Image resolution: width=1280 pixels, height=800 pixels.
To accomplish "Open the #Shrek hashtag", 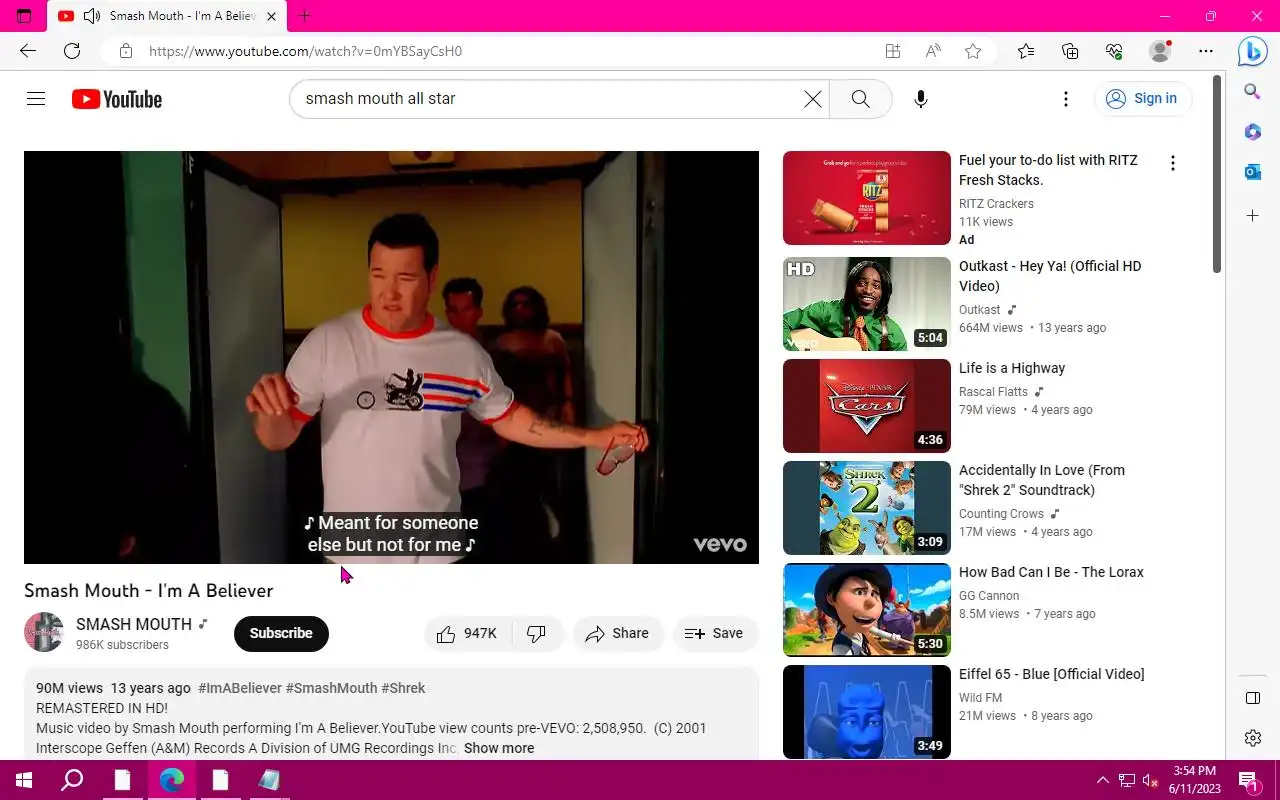I will coord(403,688).
